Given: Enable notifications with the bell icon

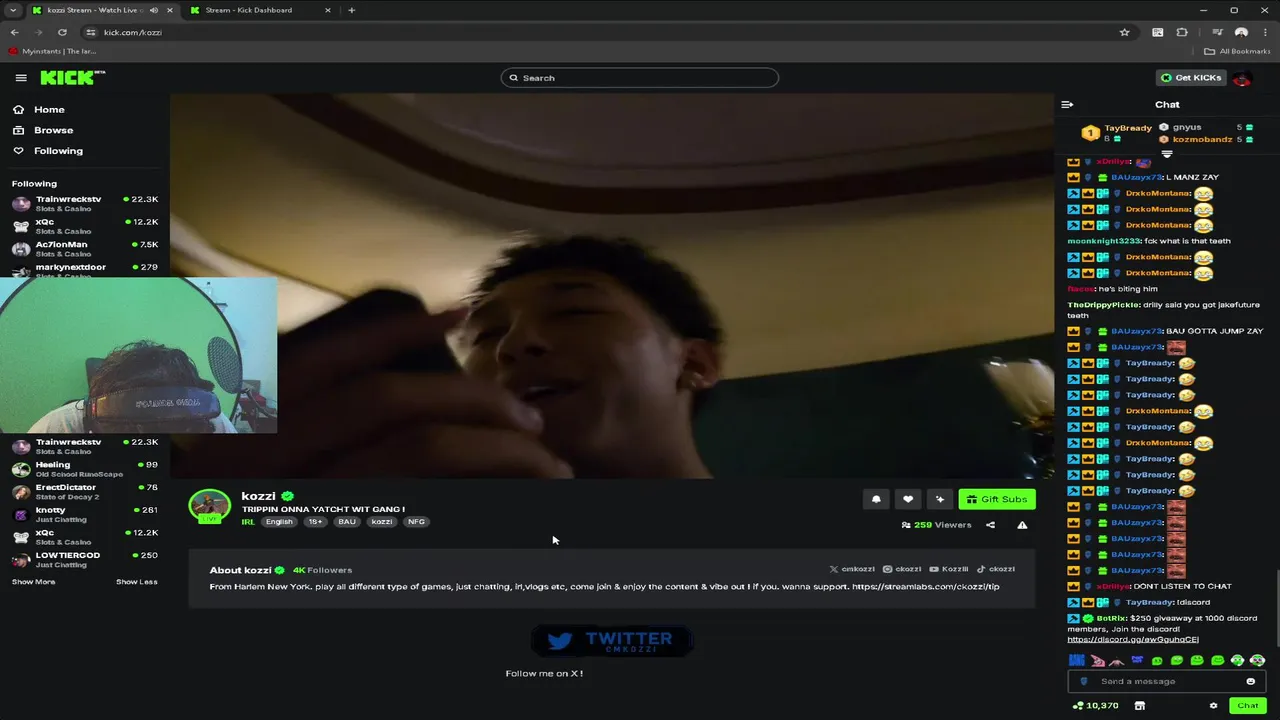Looking at the screenshot, I should 876,499.
